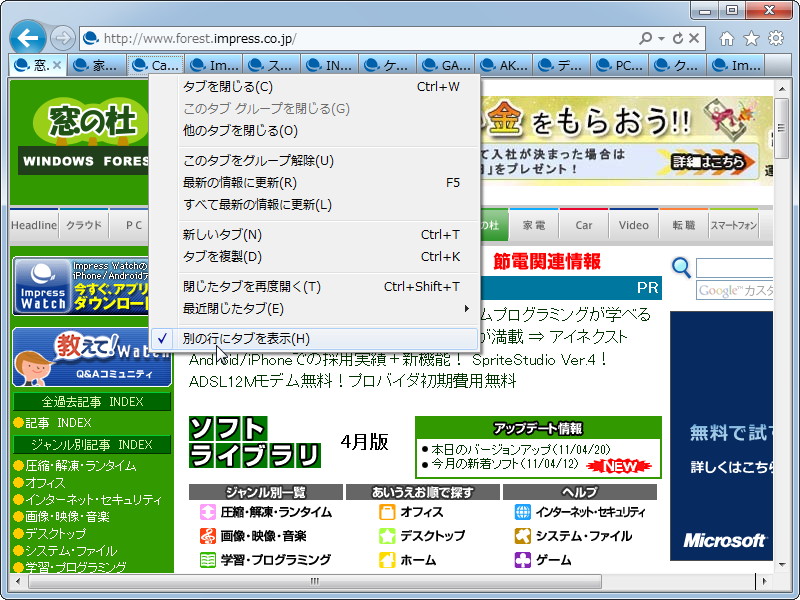Choose 新しいタブ(N) menu item
Screen dimensions: 800x600
tap(315, 235)
